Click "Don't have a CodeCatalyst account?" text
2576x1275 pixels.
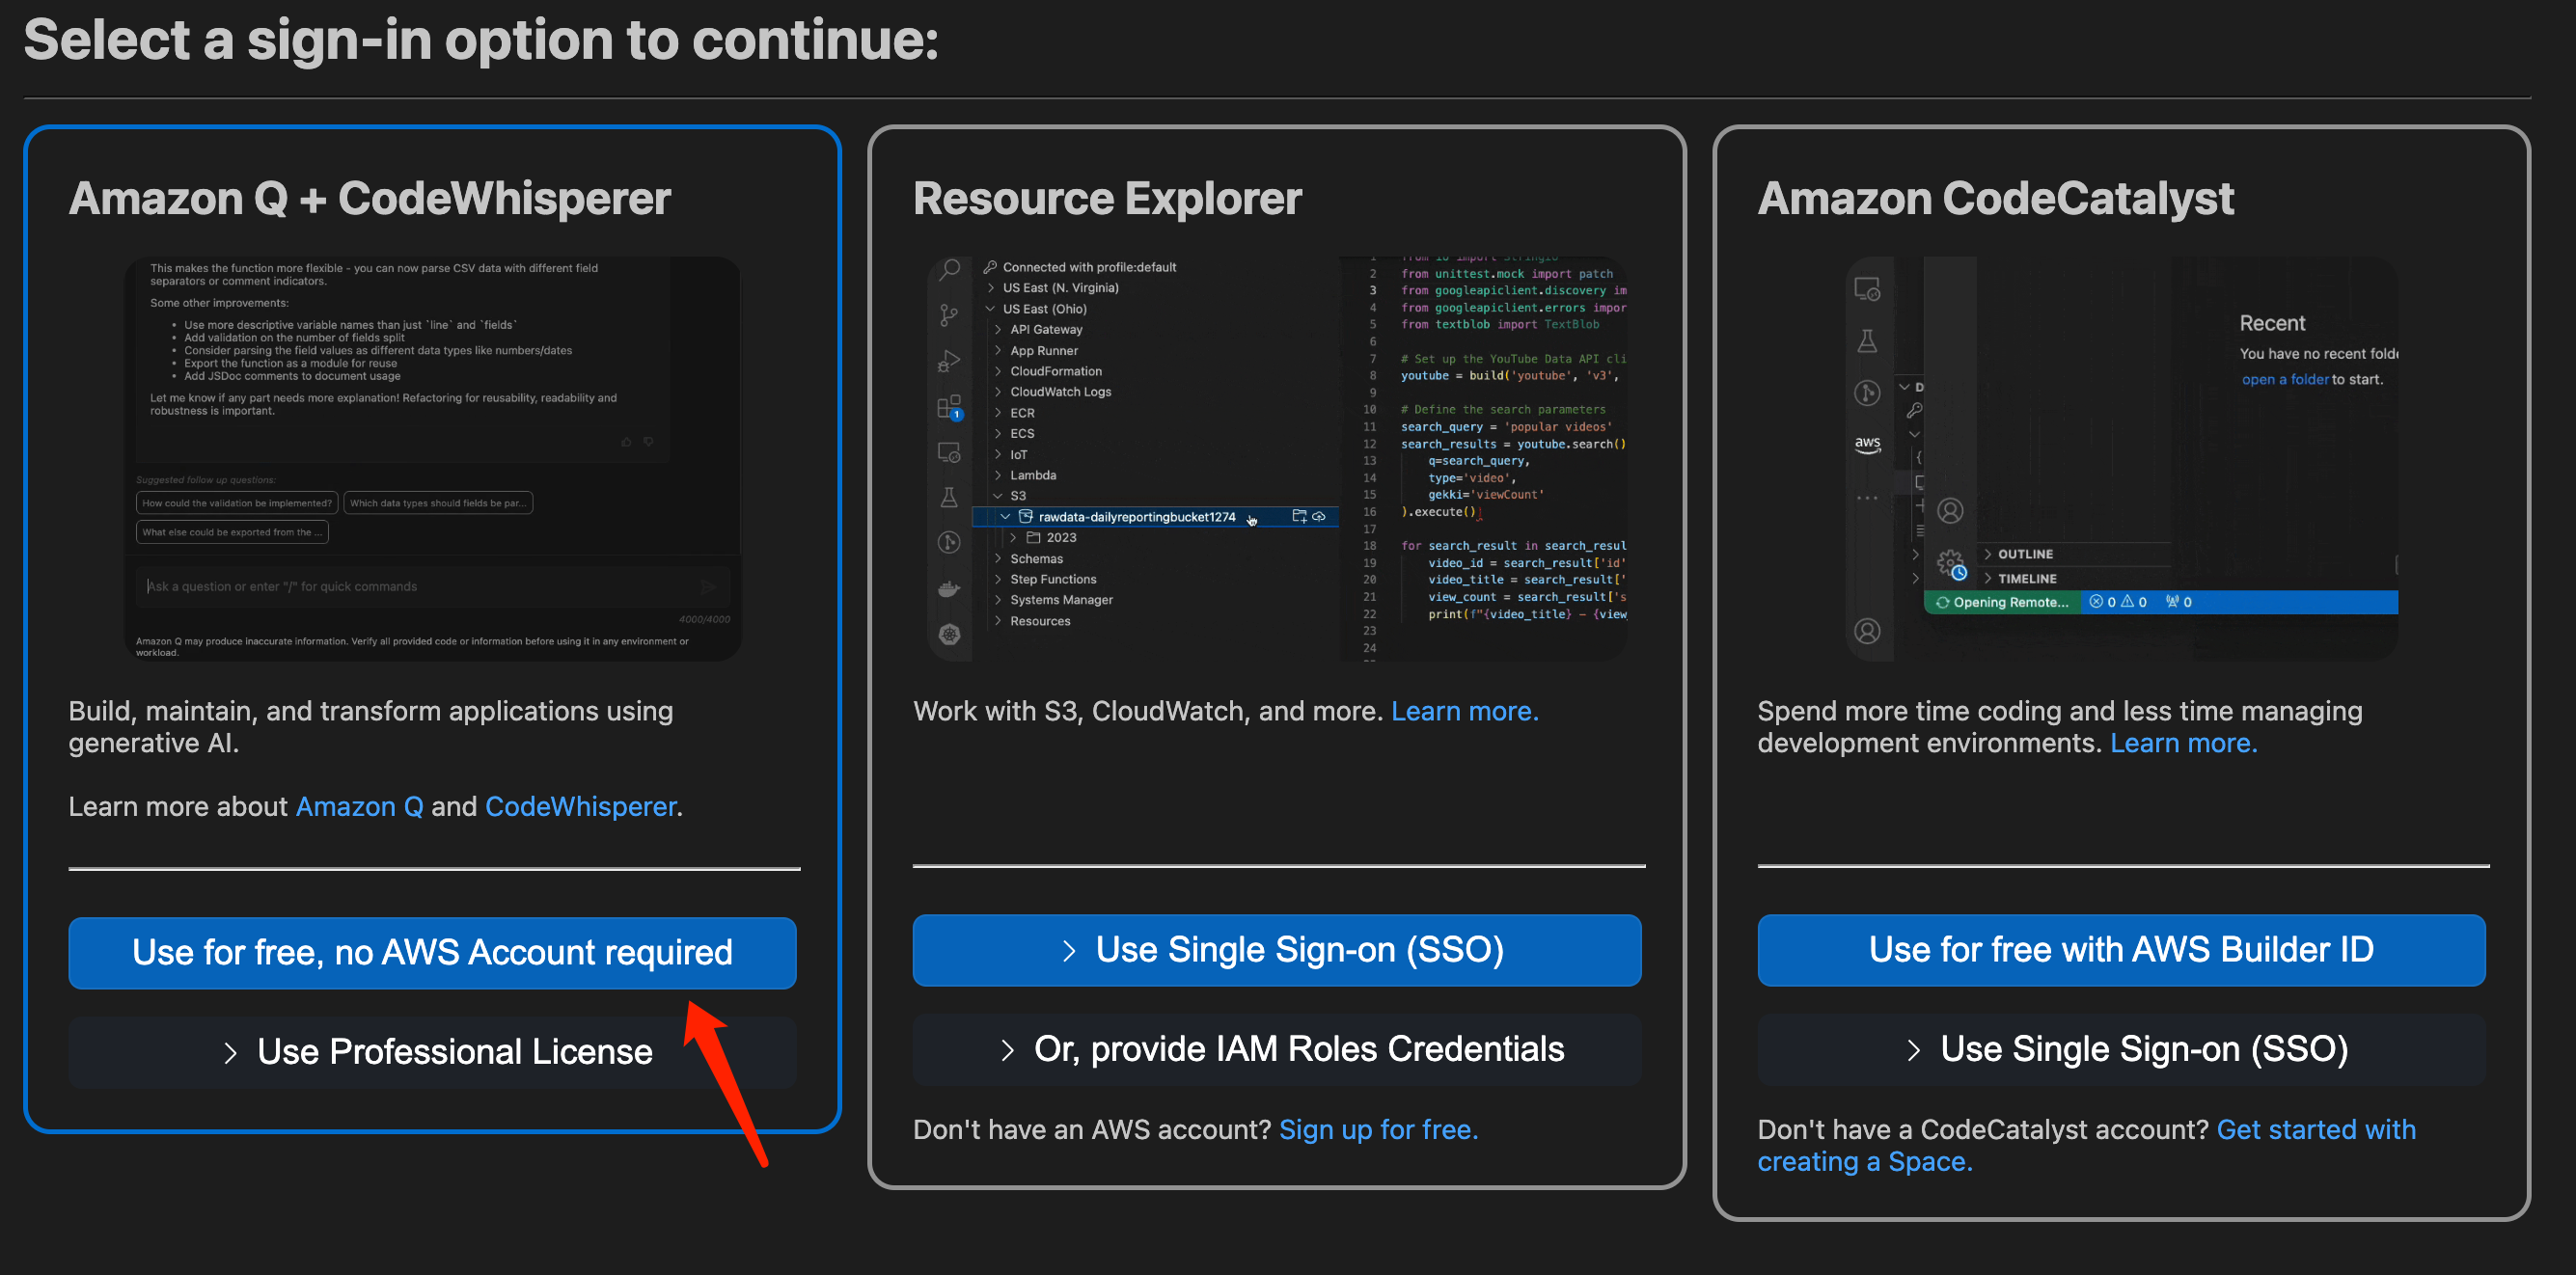coord(1983,1129)
